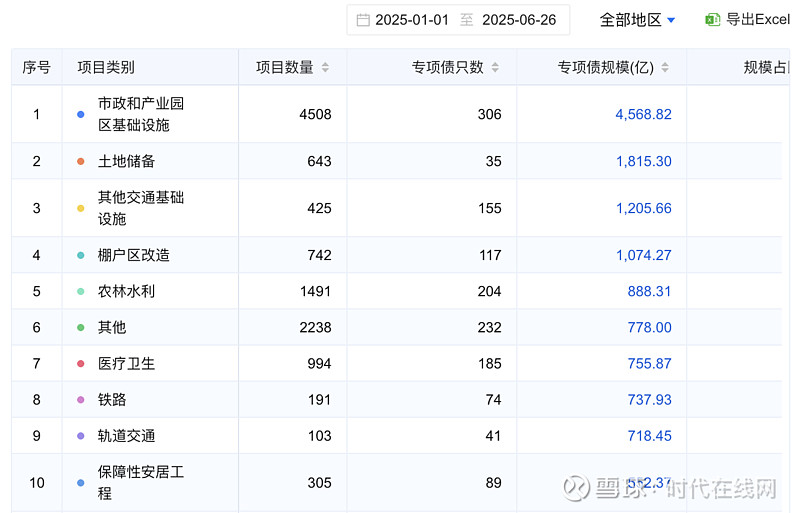Click bond count 306
Screen dimensions: 800x513
[490, 114]
